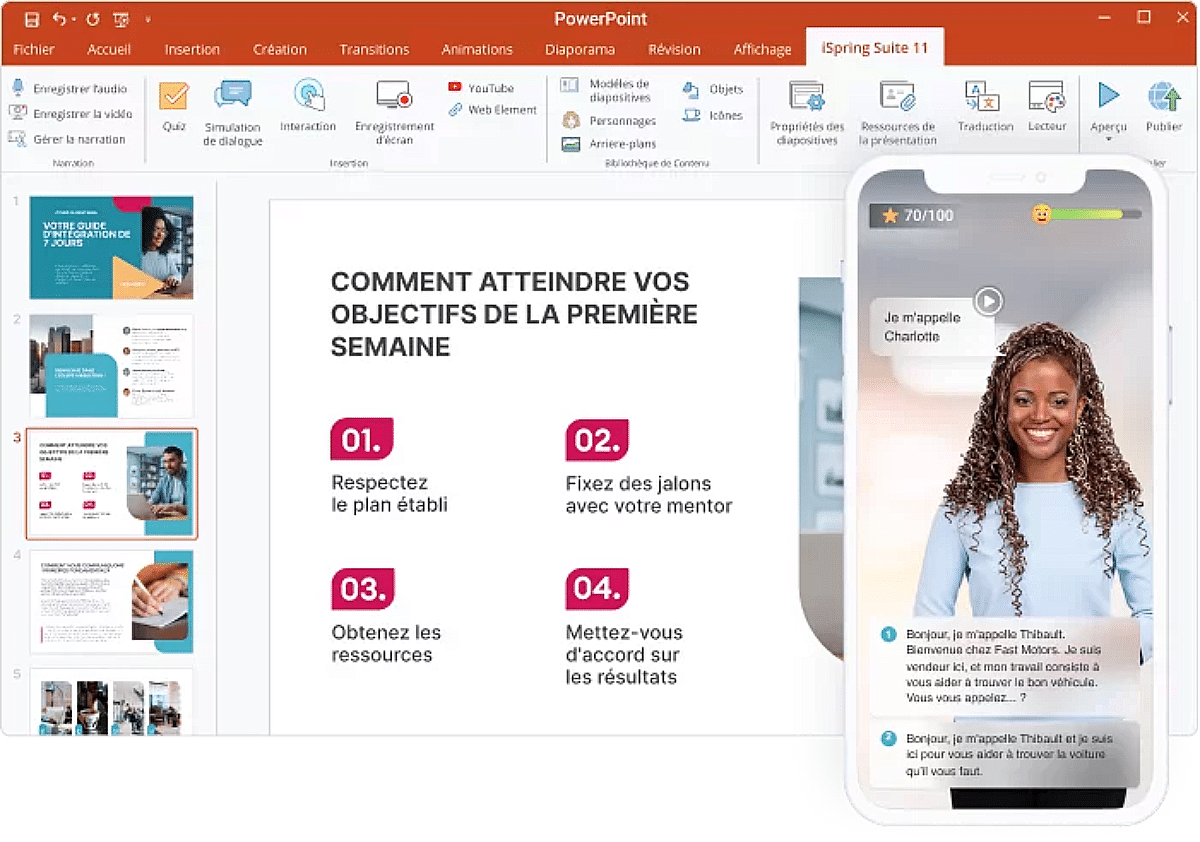Switch to the iSpring Suite 11 tab
This screenshot has height=842, width=1200.
click(875, 47)
